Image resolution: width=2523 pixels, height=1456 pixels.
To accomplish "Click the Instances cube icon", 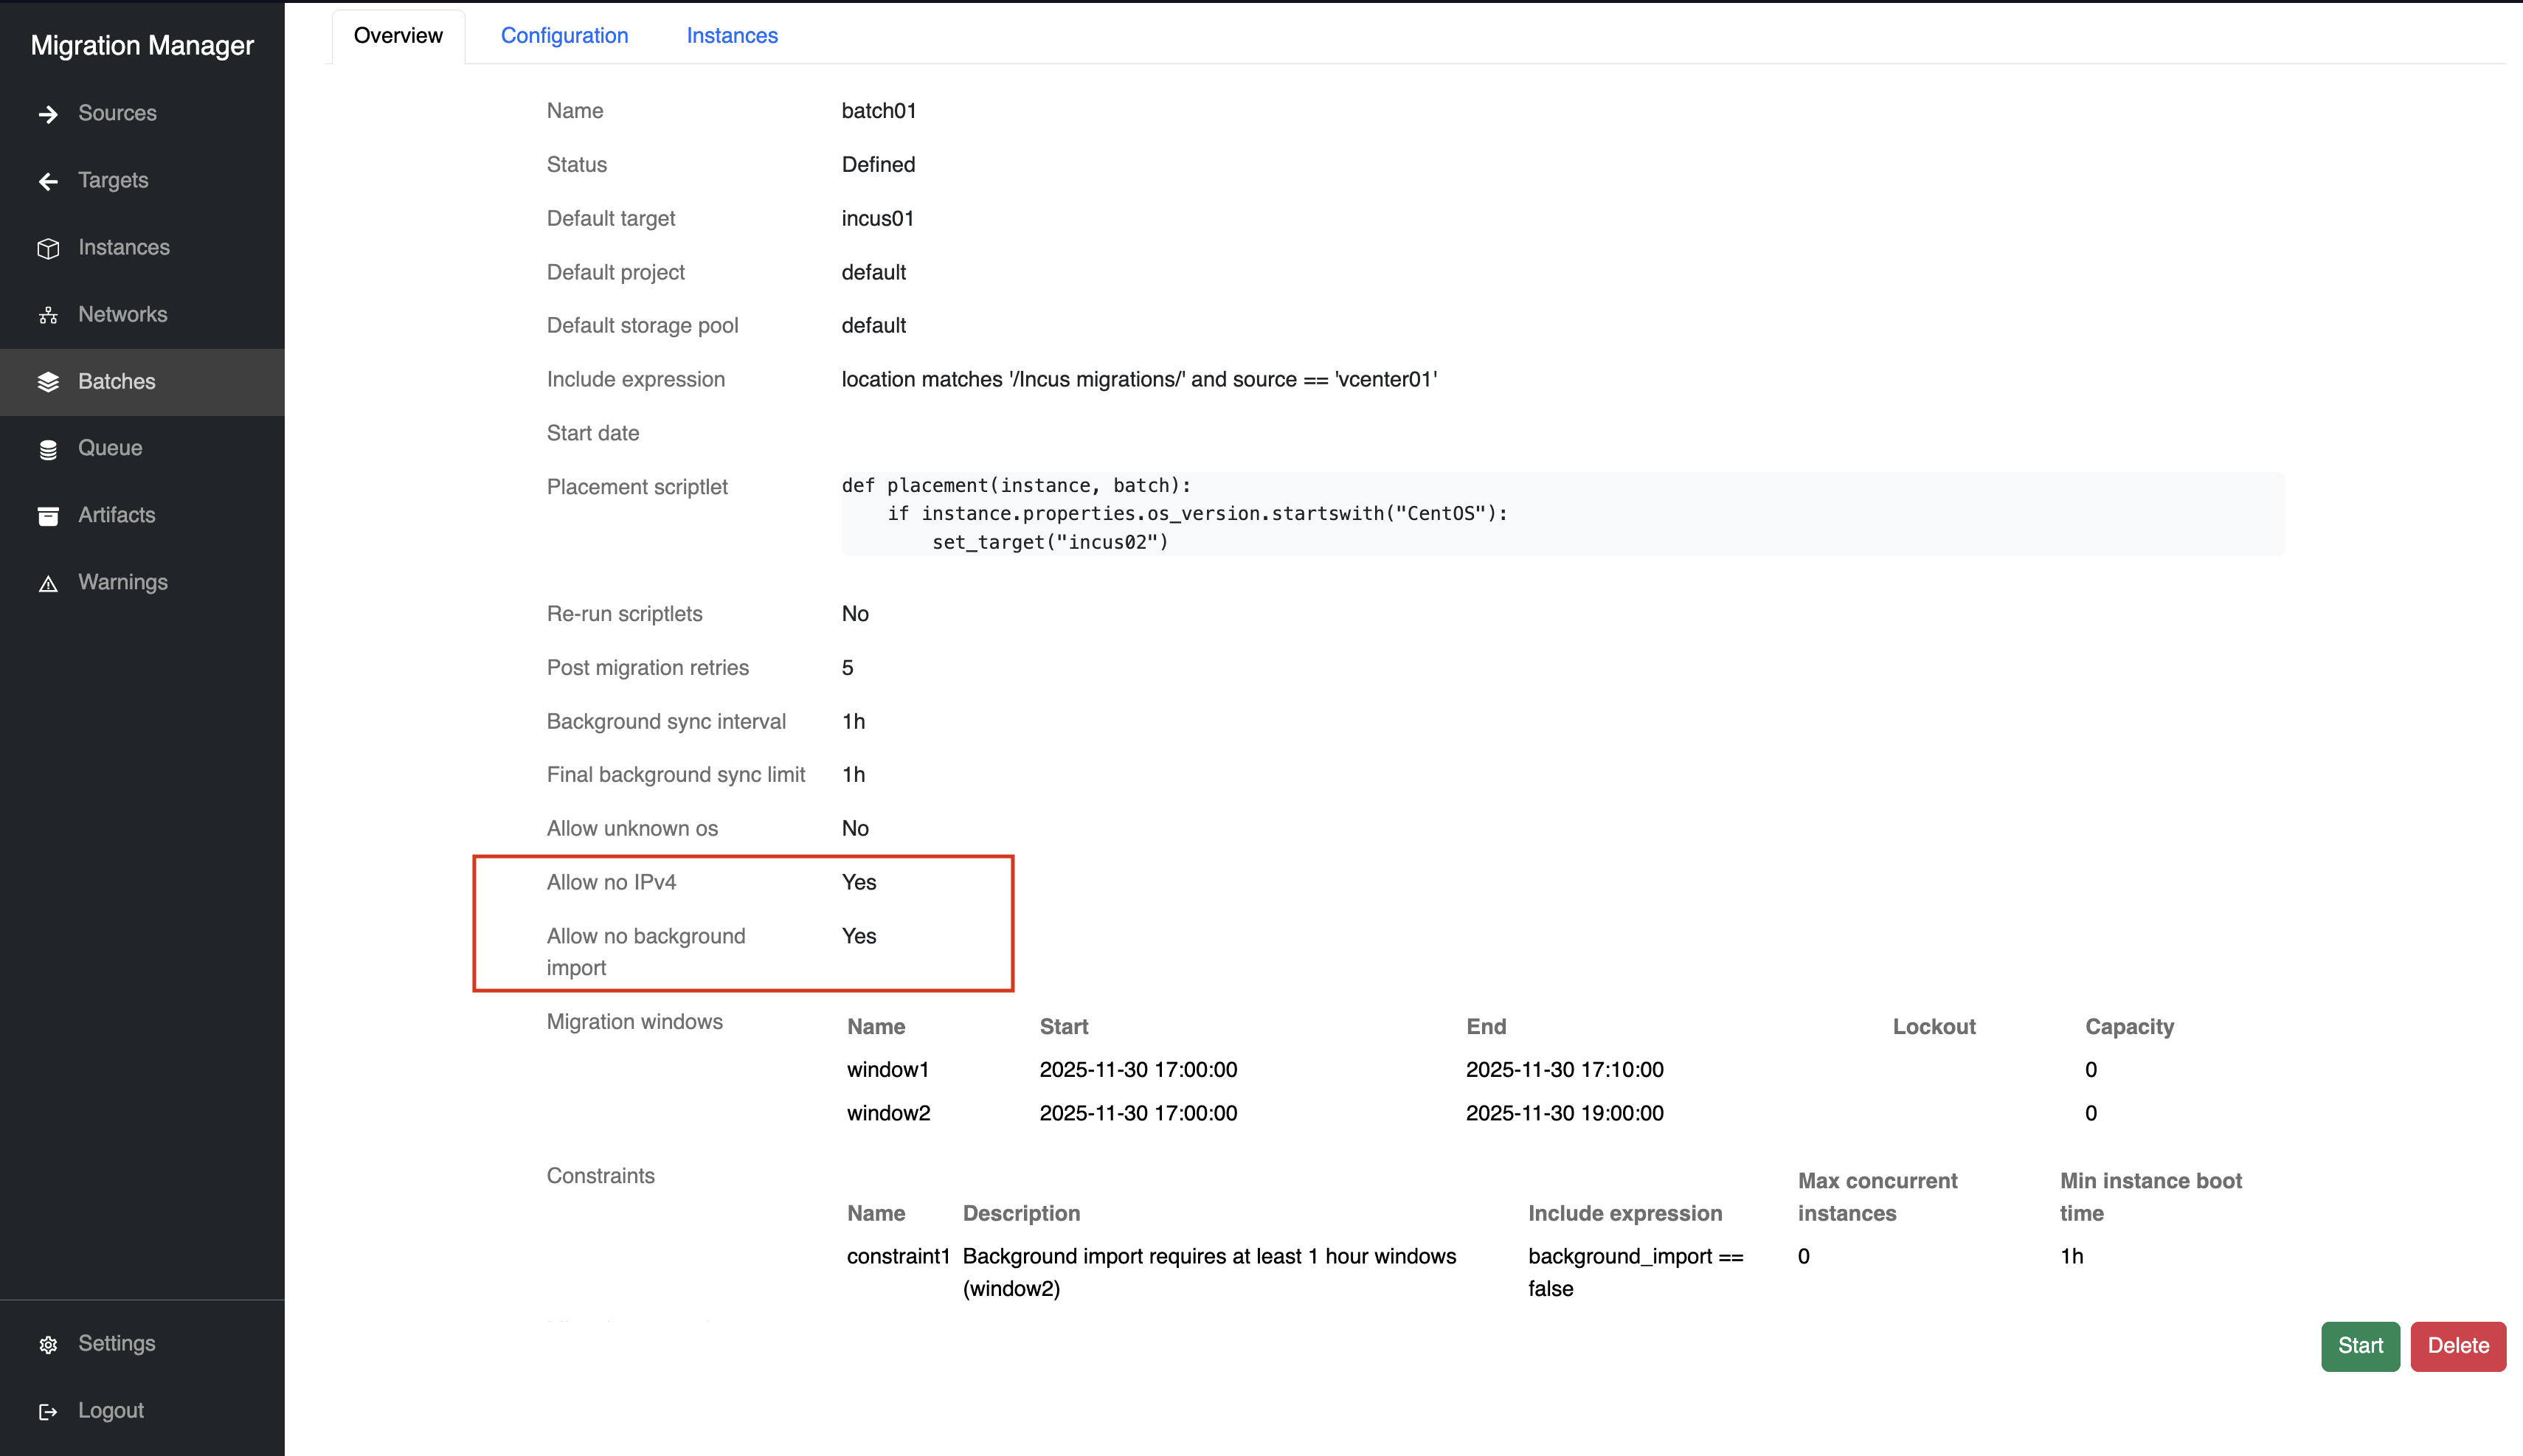I will [48, 248].
